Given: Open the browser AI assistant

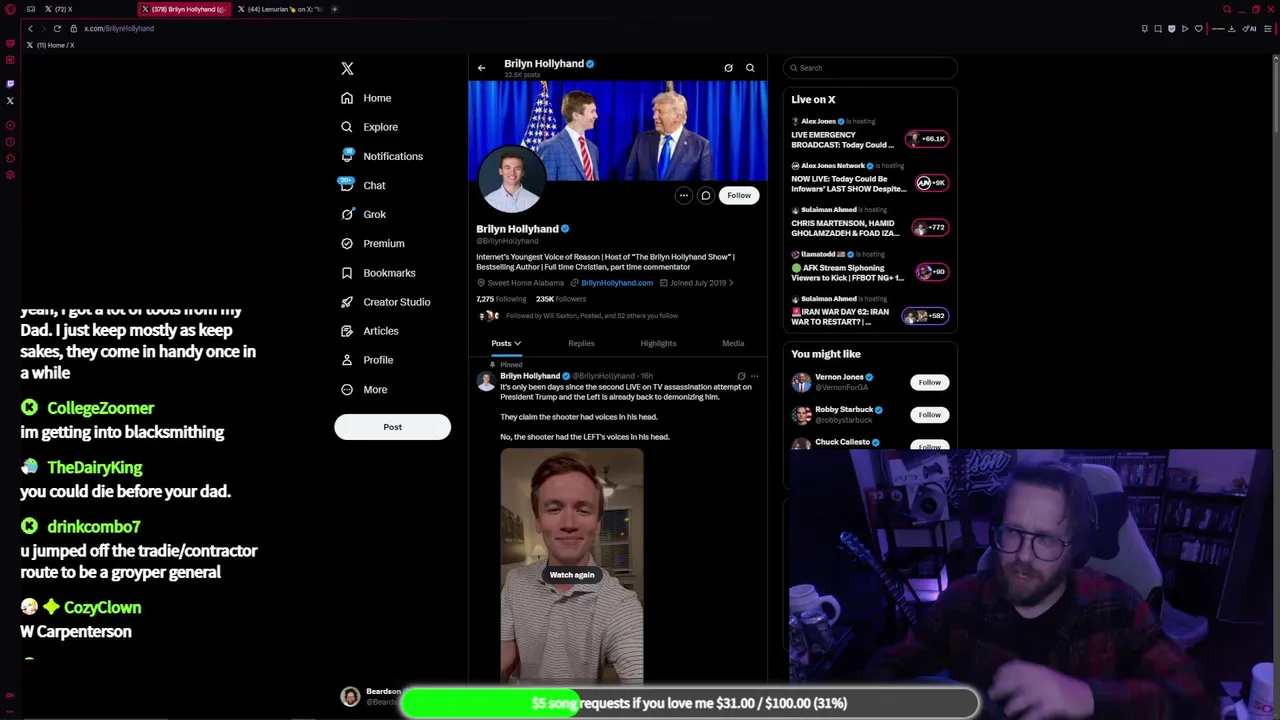Looking at the screenshot, I should point(1250,28).
